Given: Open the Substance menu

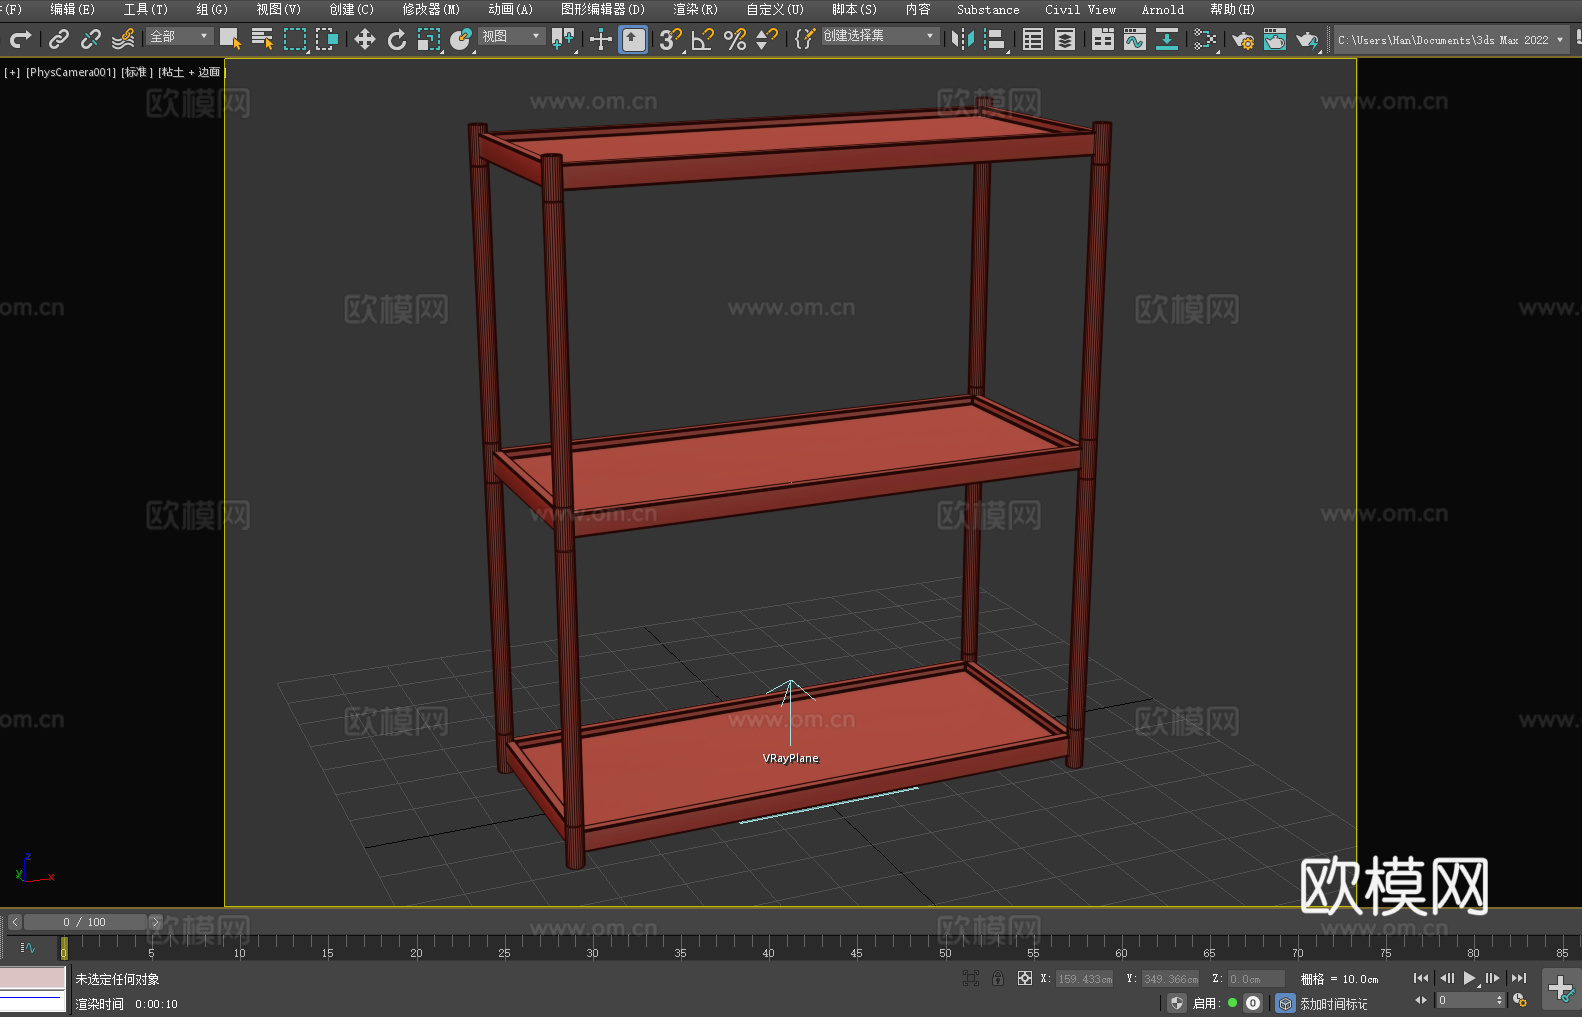Looking at the screenshot, I should tap(988, 9).
